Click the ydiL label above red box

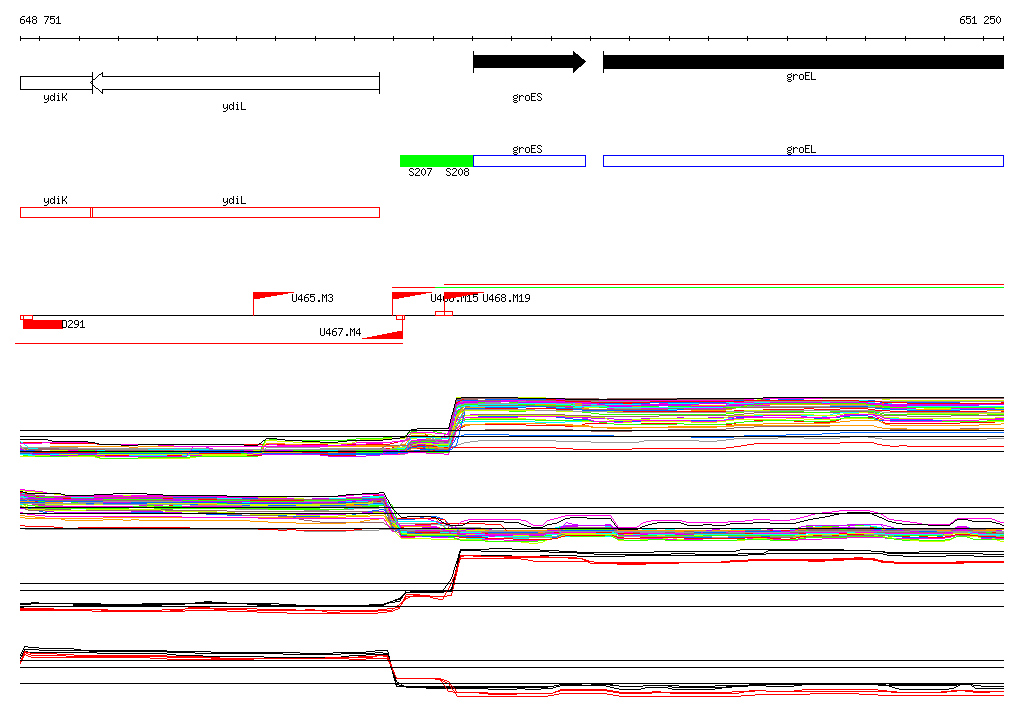click(234, 200)
